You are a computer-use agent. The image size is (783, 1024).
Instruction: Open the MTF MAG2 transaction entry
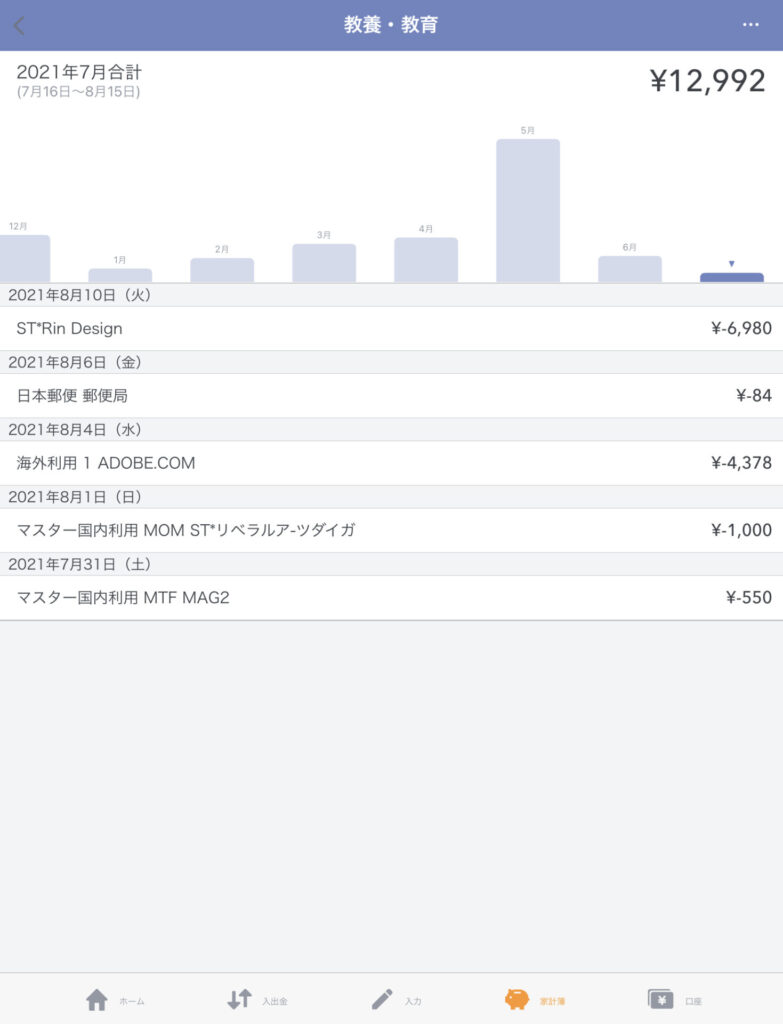click(391, 598)
